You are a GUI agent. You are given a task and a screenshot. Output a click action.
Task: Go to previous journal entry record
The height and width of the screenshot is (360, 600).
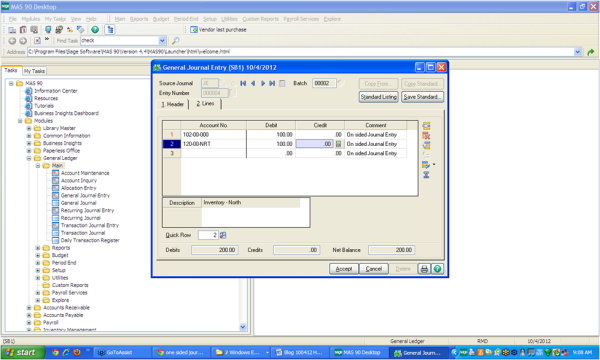253,83
